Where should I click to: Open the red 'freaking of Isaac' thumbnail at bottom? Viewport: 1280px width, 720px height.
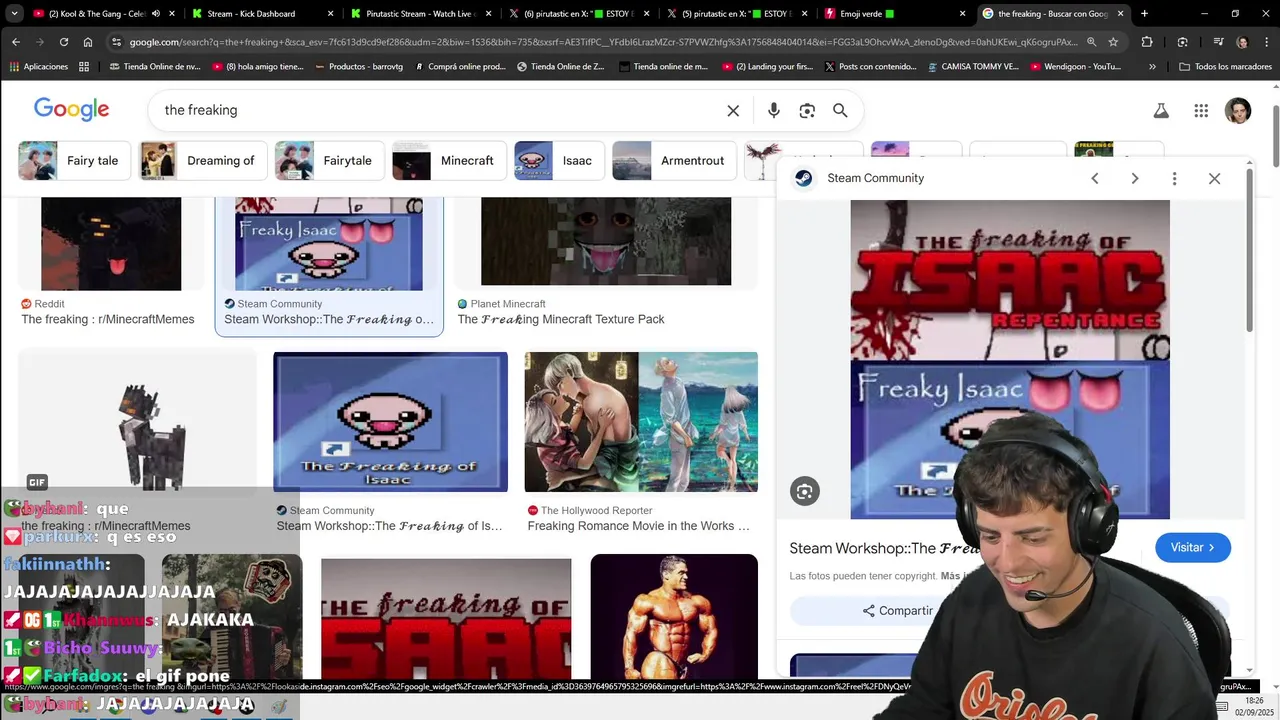click(x=446, y=619)
